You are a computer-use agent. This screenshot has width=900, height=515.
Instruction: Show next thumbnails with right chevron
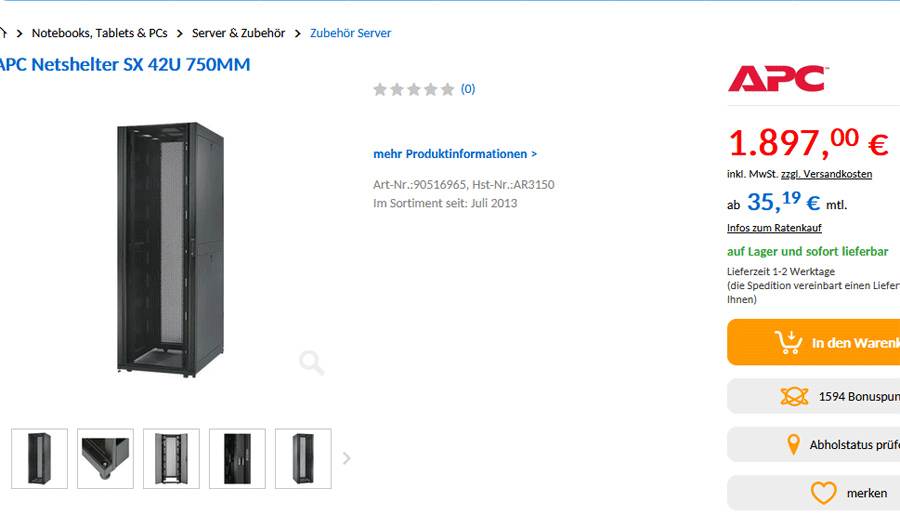[347, 458]
